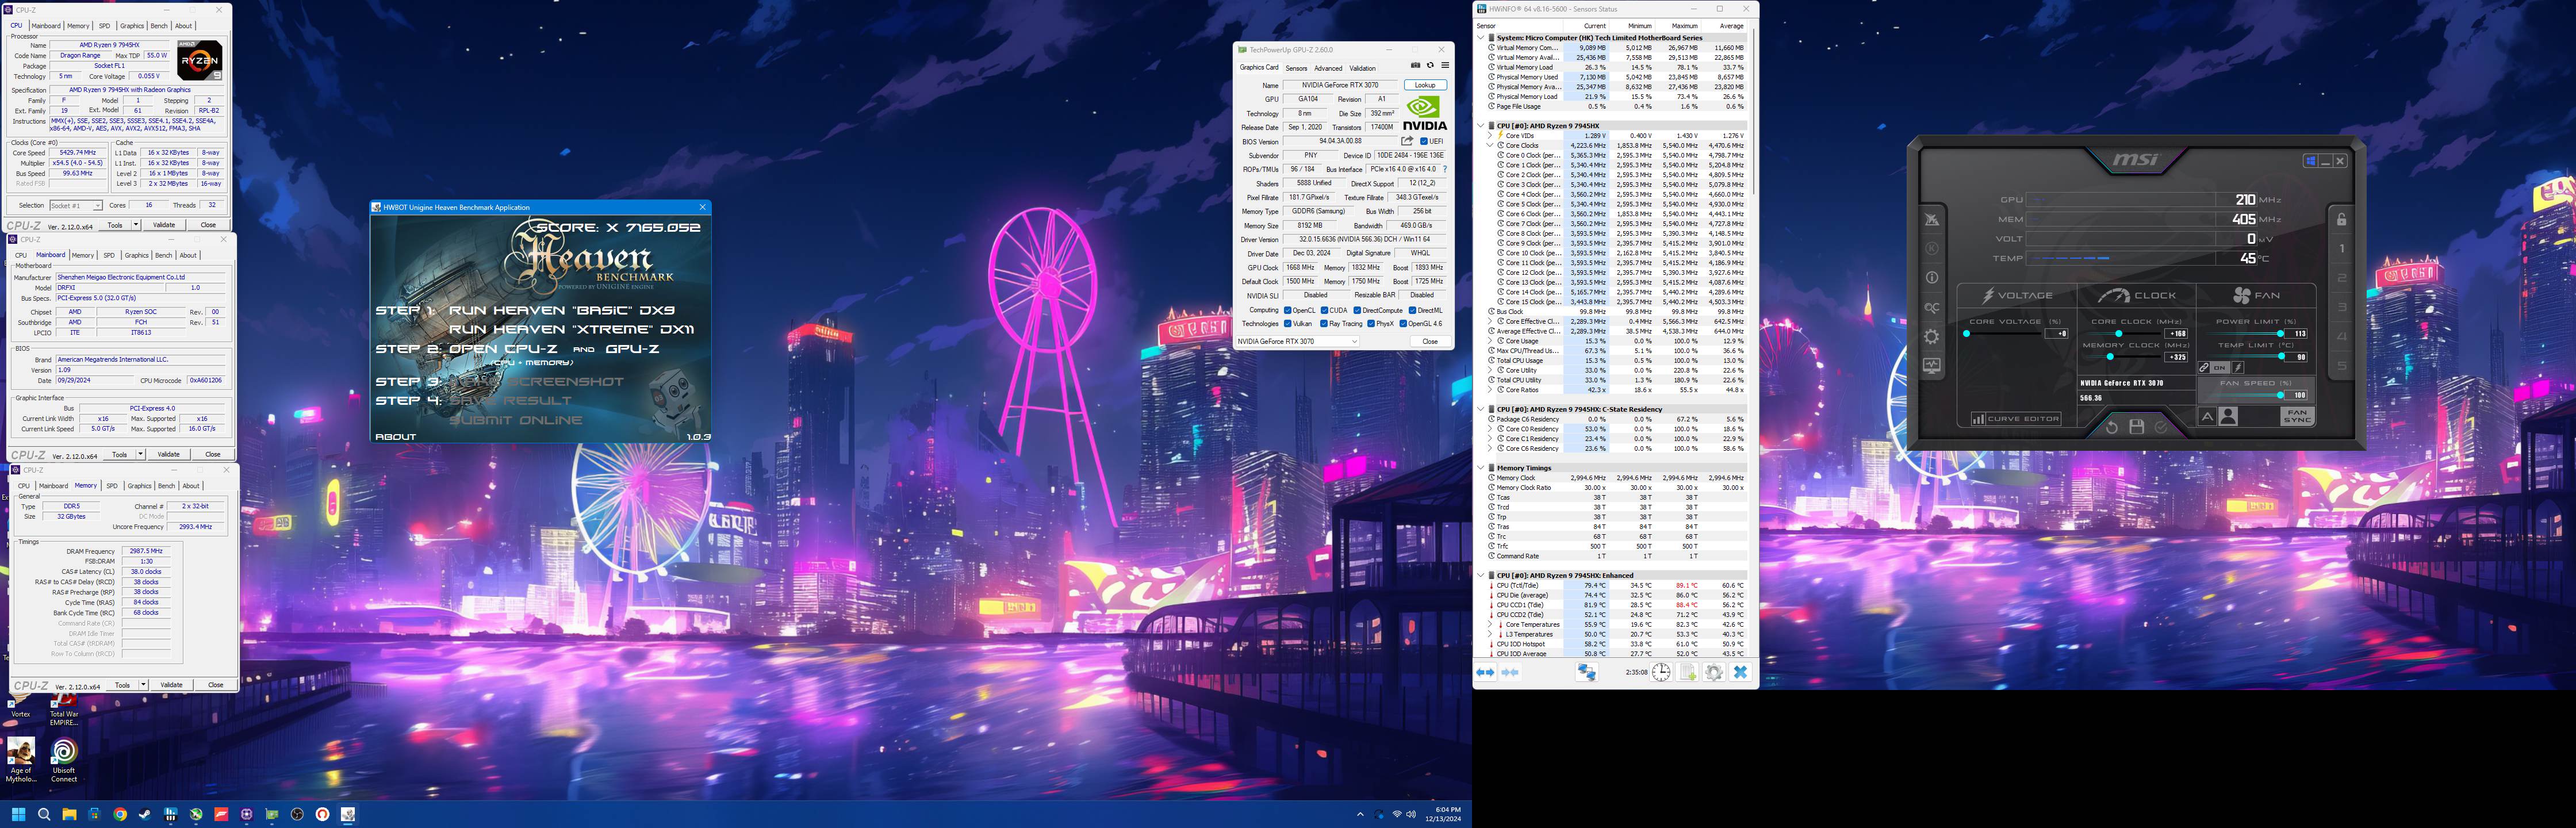Click the MSI dragon logo sidebar icon

click(x=1932, y=219)
